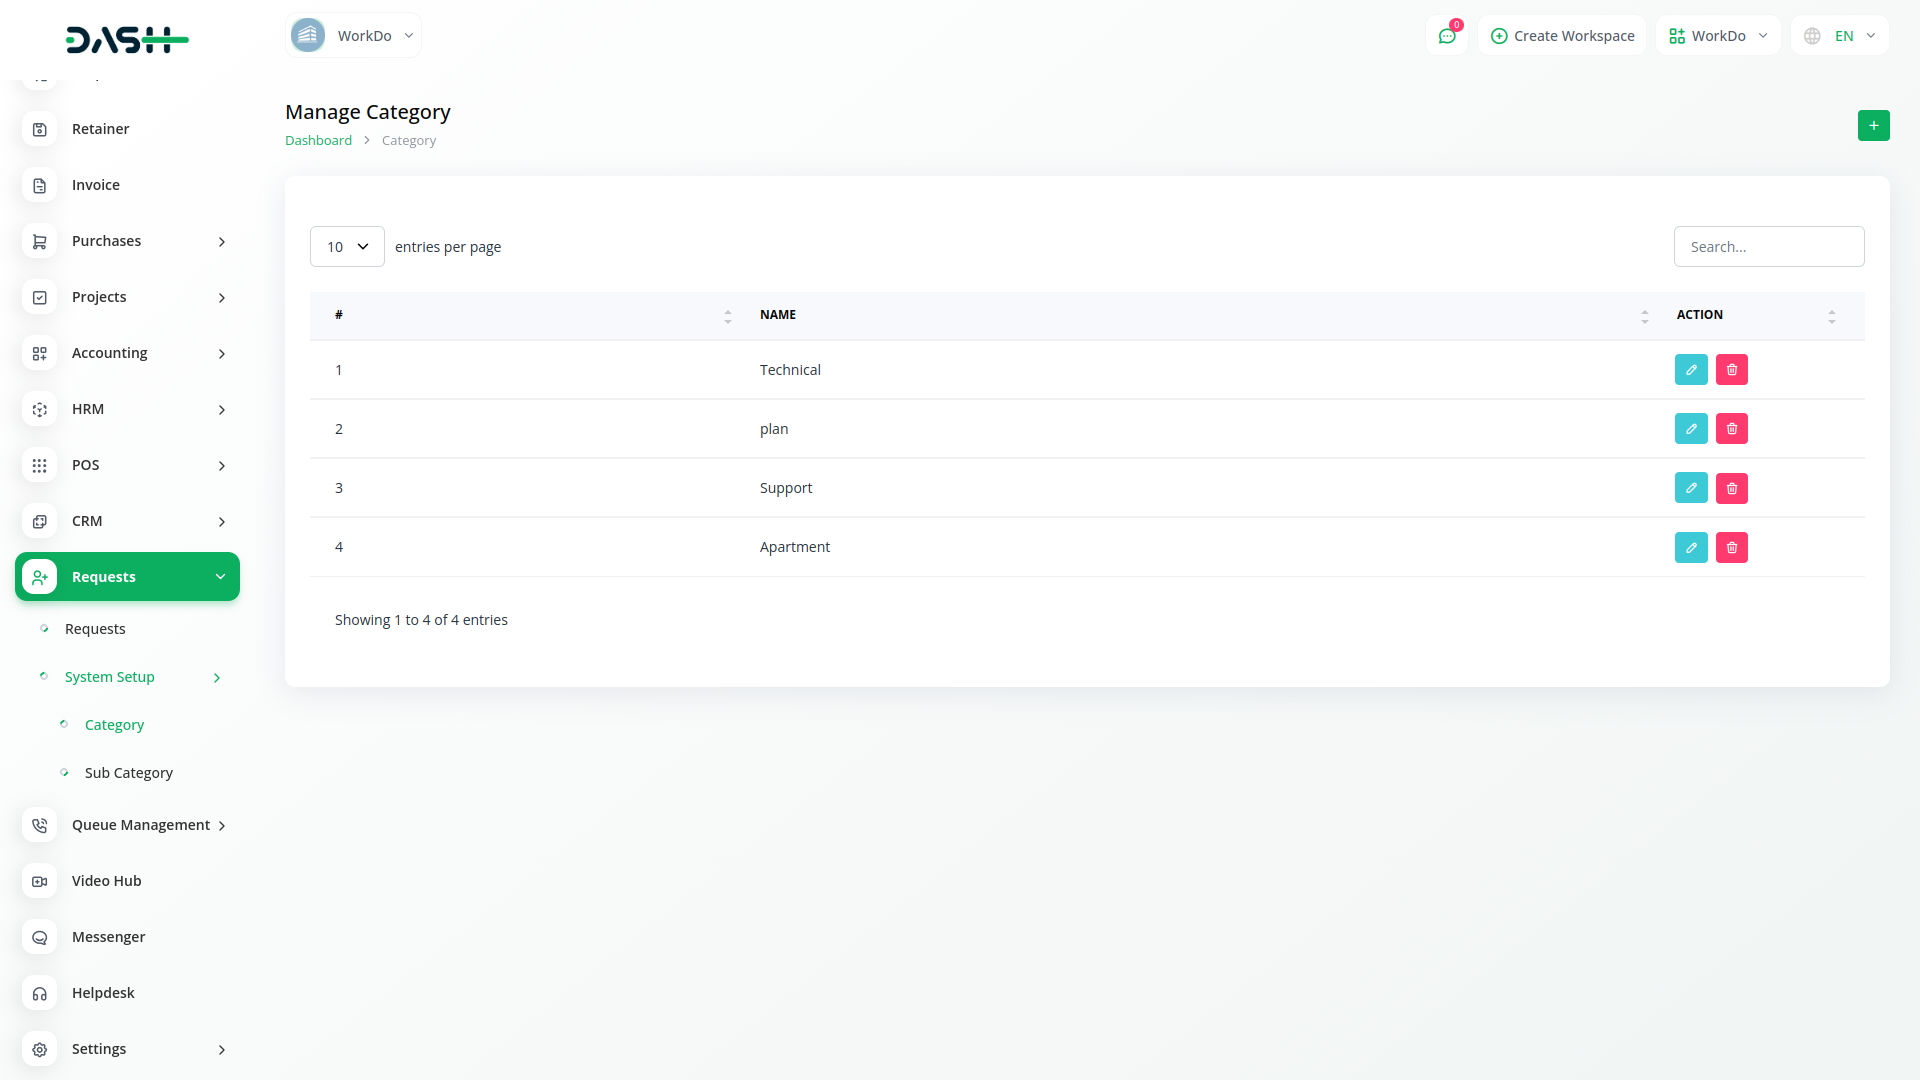This screenshot has height=1080, width=1920.
Task: Open the entries per page dropdown
Action: tap(347, 247)
